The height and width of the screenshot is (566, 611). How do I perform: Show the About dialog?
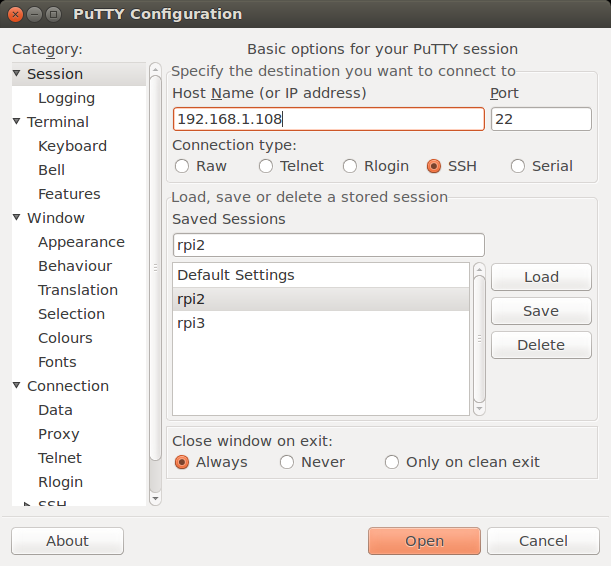point(67,541)
